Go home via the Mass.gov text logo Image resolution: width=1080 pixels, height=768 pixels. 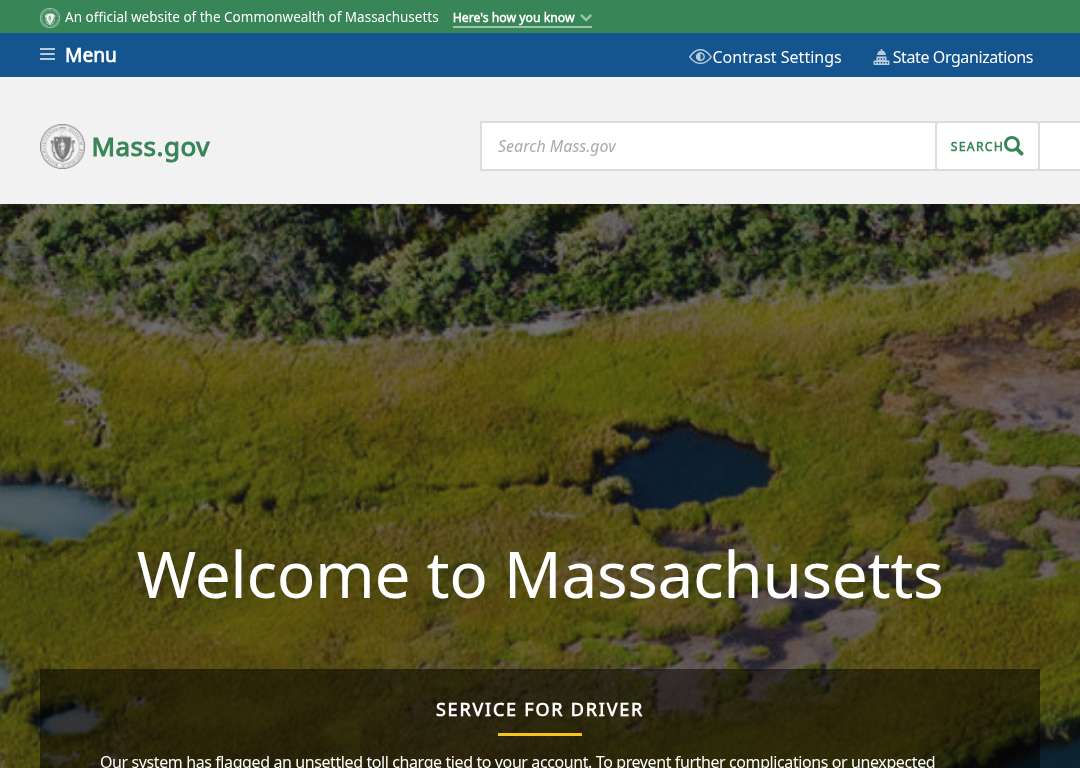[151, 147]
